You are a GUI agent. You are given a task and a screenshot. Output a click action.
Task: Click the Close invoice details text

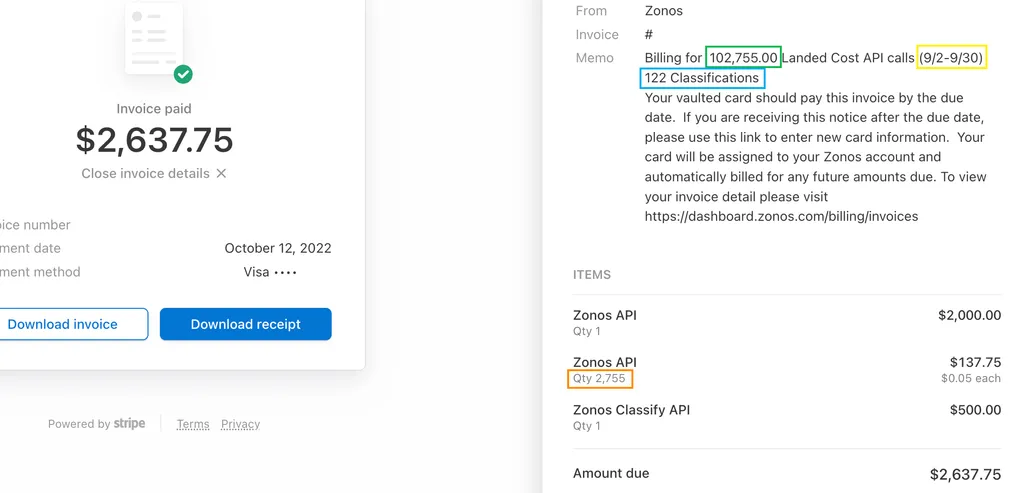[x=146, y=174]
